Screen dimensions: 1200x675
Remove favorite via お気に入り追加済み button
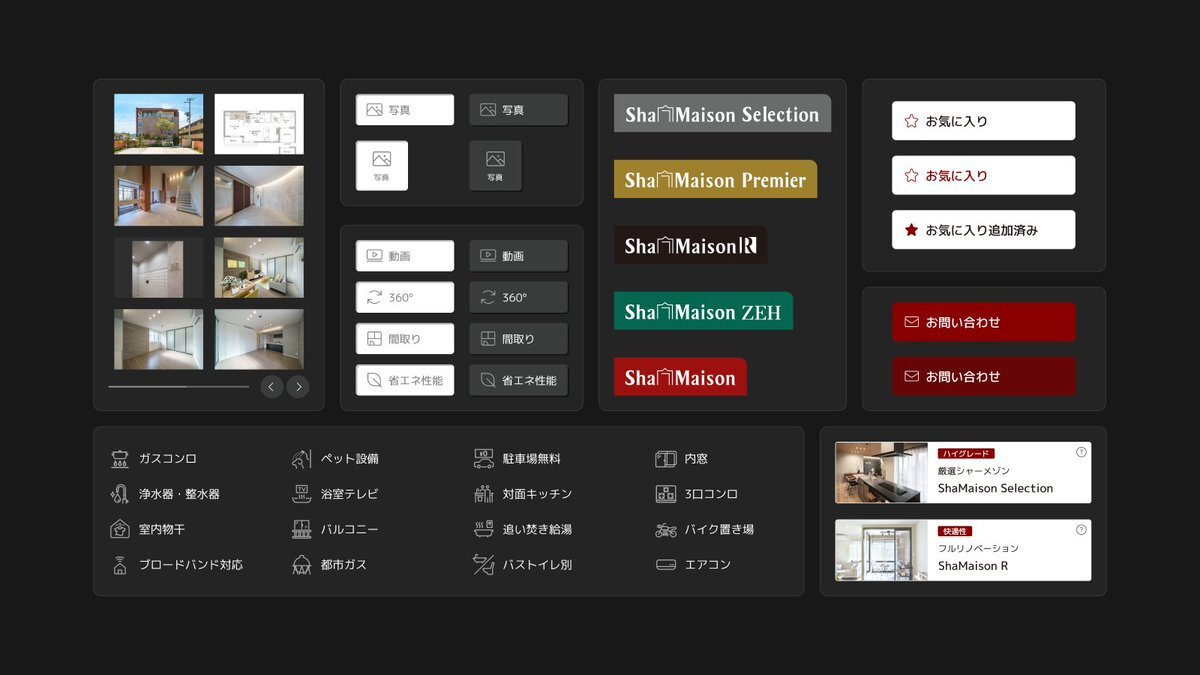coord(983,230)
